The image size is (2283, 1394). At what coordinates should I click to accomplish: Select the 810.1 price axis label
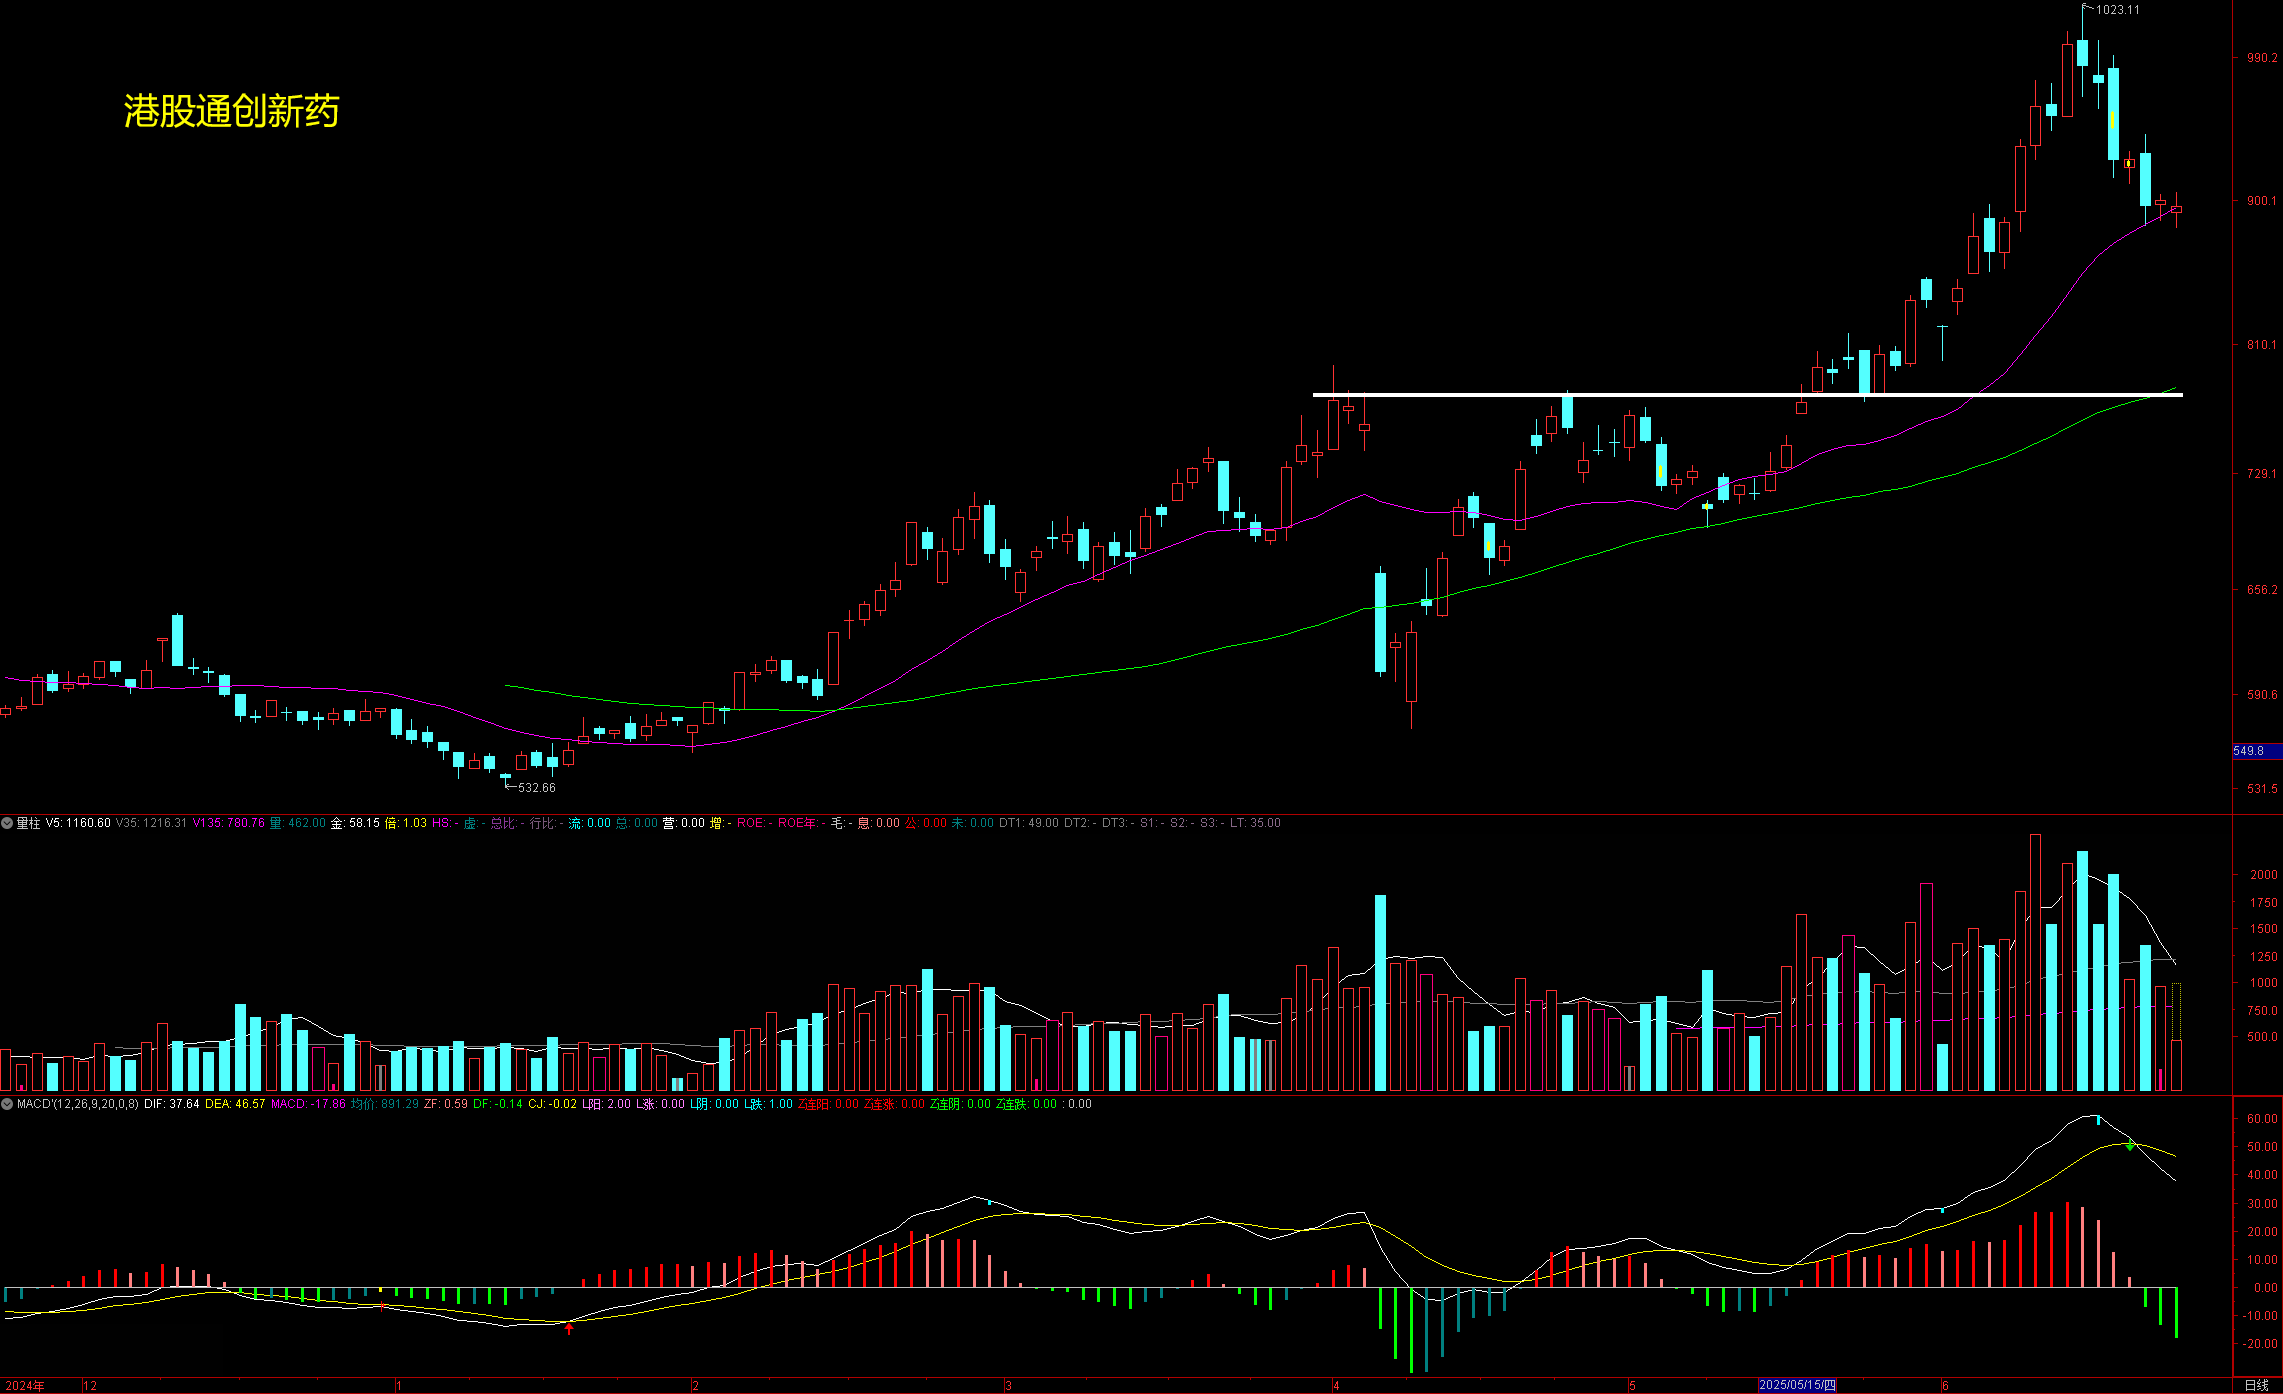click(2261, 345)
